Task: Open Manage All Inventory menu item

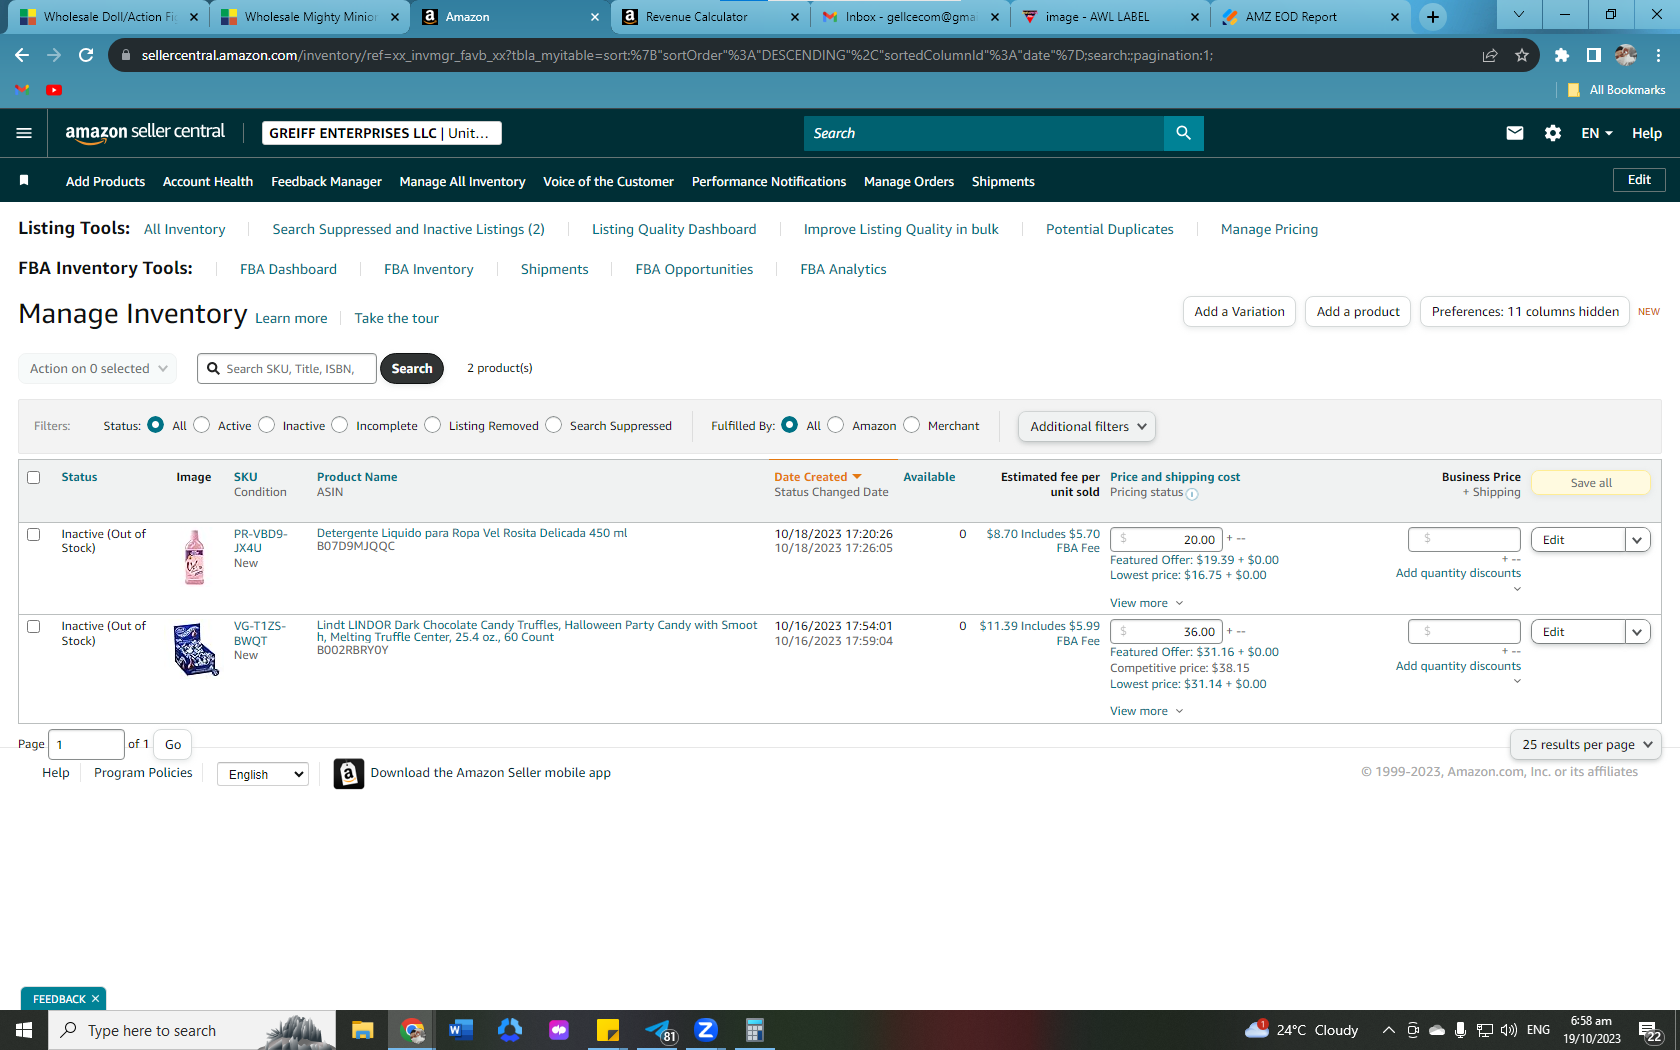Action: [462, 181]
